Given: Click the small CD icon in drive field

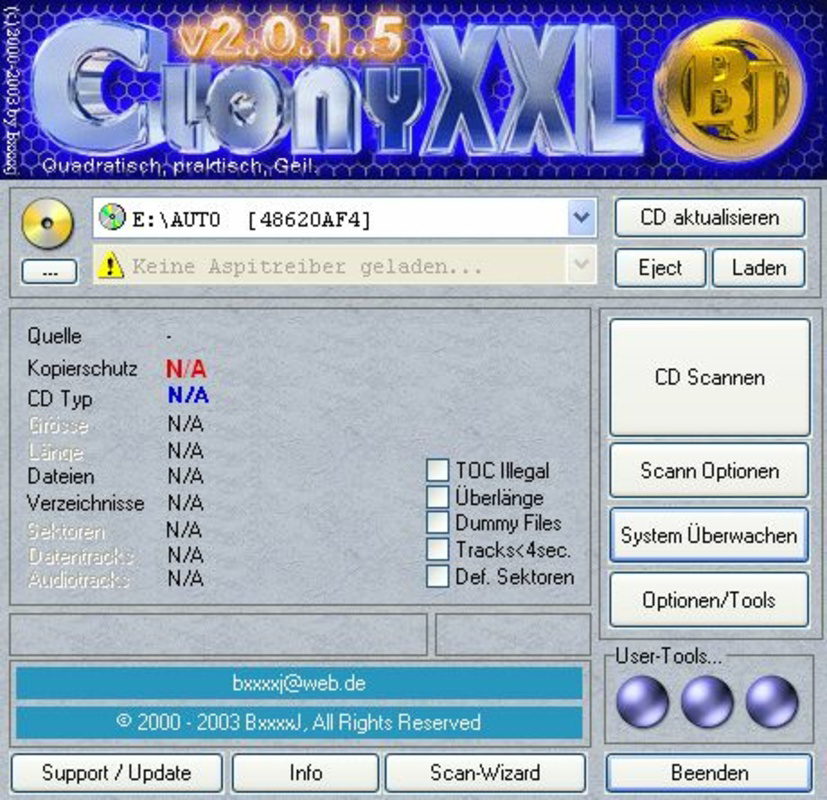Looking at the screenshot, I should coord(112,217).
